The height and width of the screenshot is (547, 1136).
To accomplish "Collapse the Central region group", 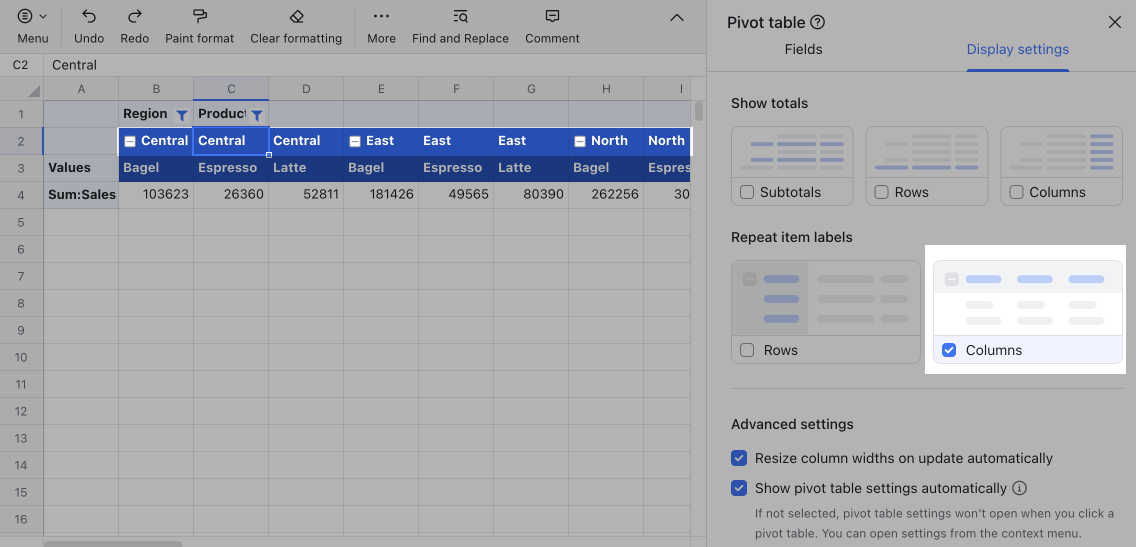I will coord(130,141).
